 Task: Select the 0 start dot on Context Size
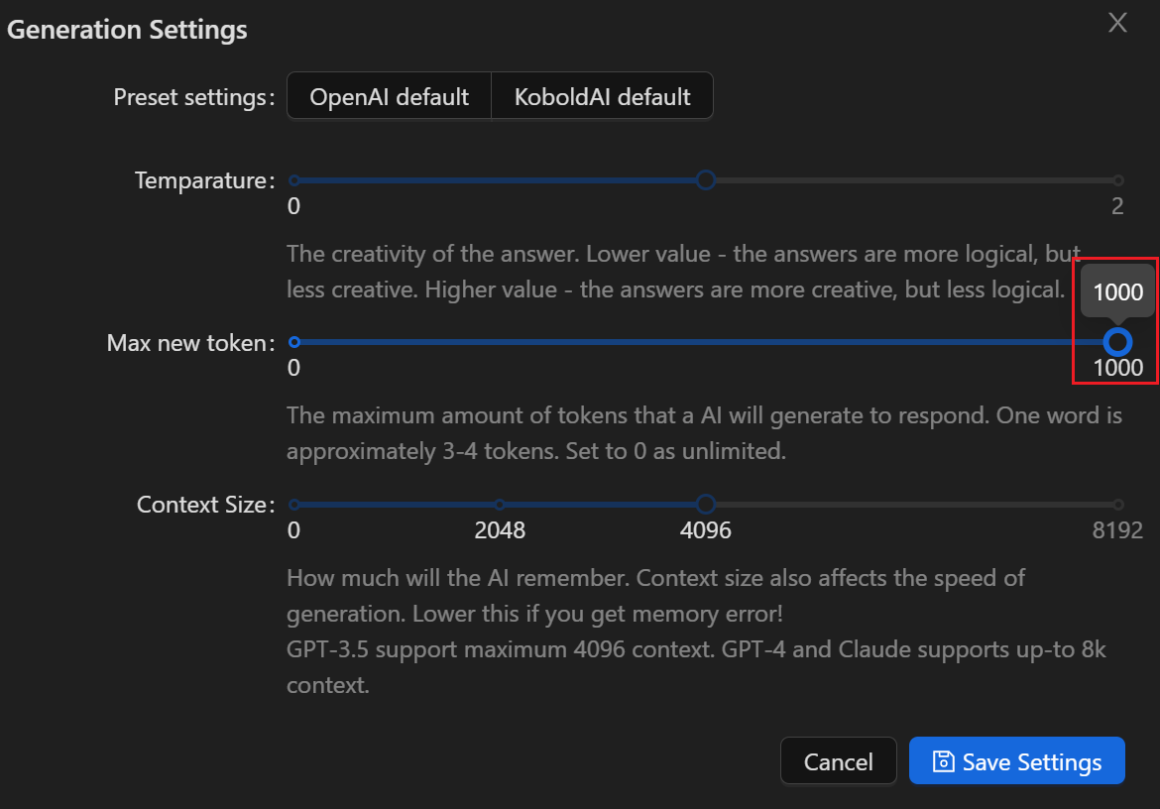294,505
